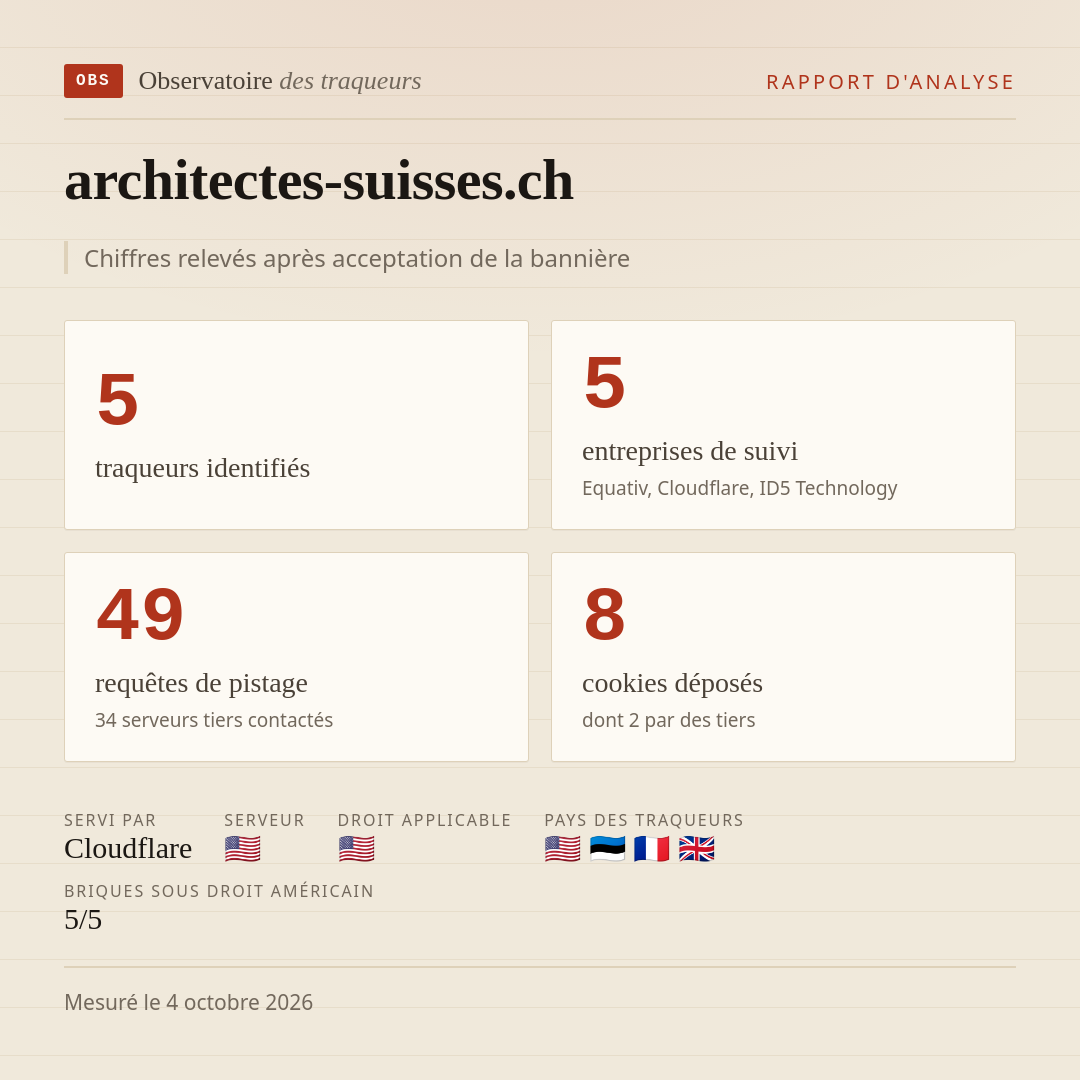
Task: Click '34 serveurs tiers contactés' text
Action: [x=214, y=720]
